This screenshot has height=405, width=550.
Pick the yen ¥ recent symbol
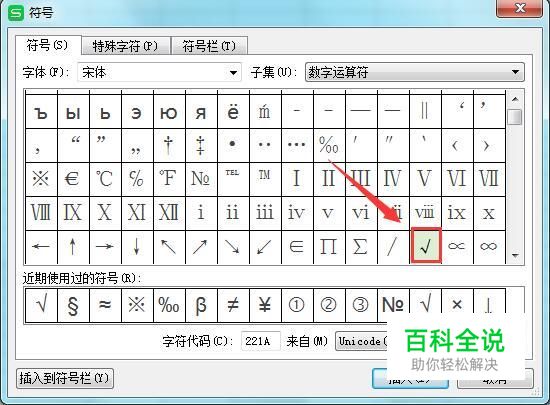coord(264,305)
